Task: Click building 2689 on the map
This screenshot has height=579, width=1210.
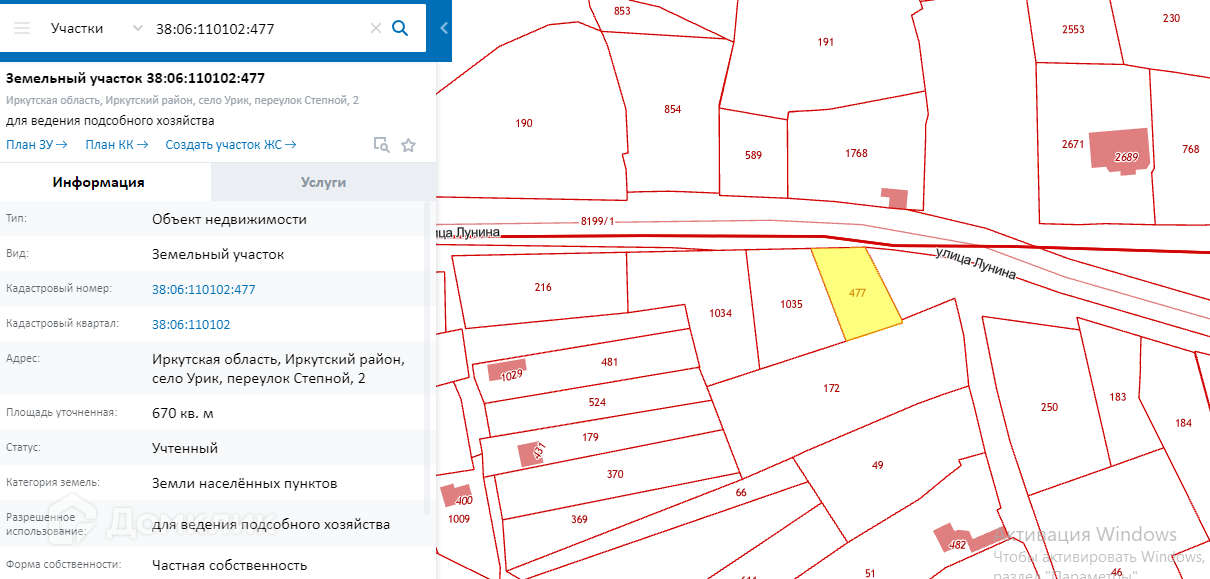Action: click(1119, 150)
